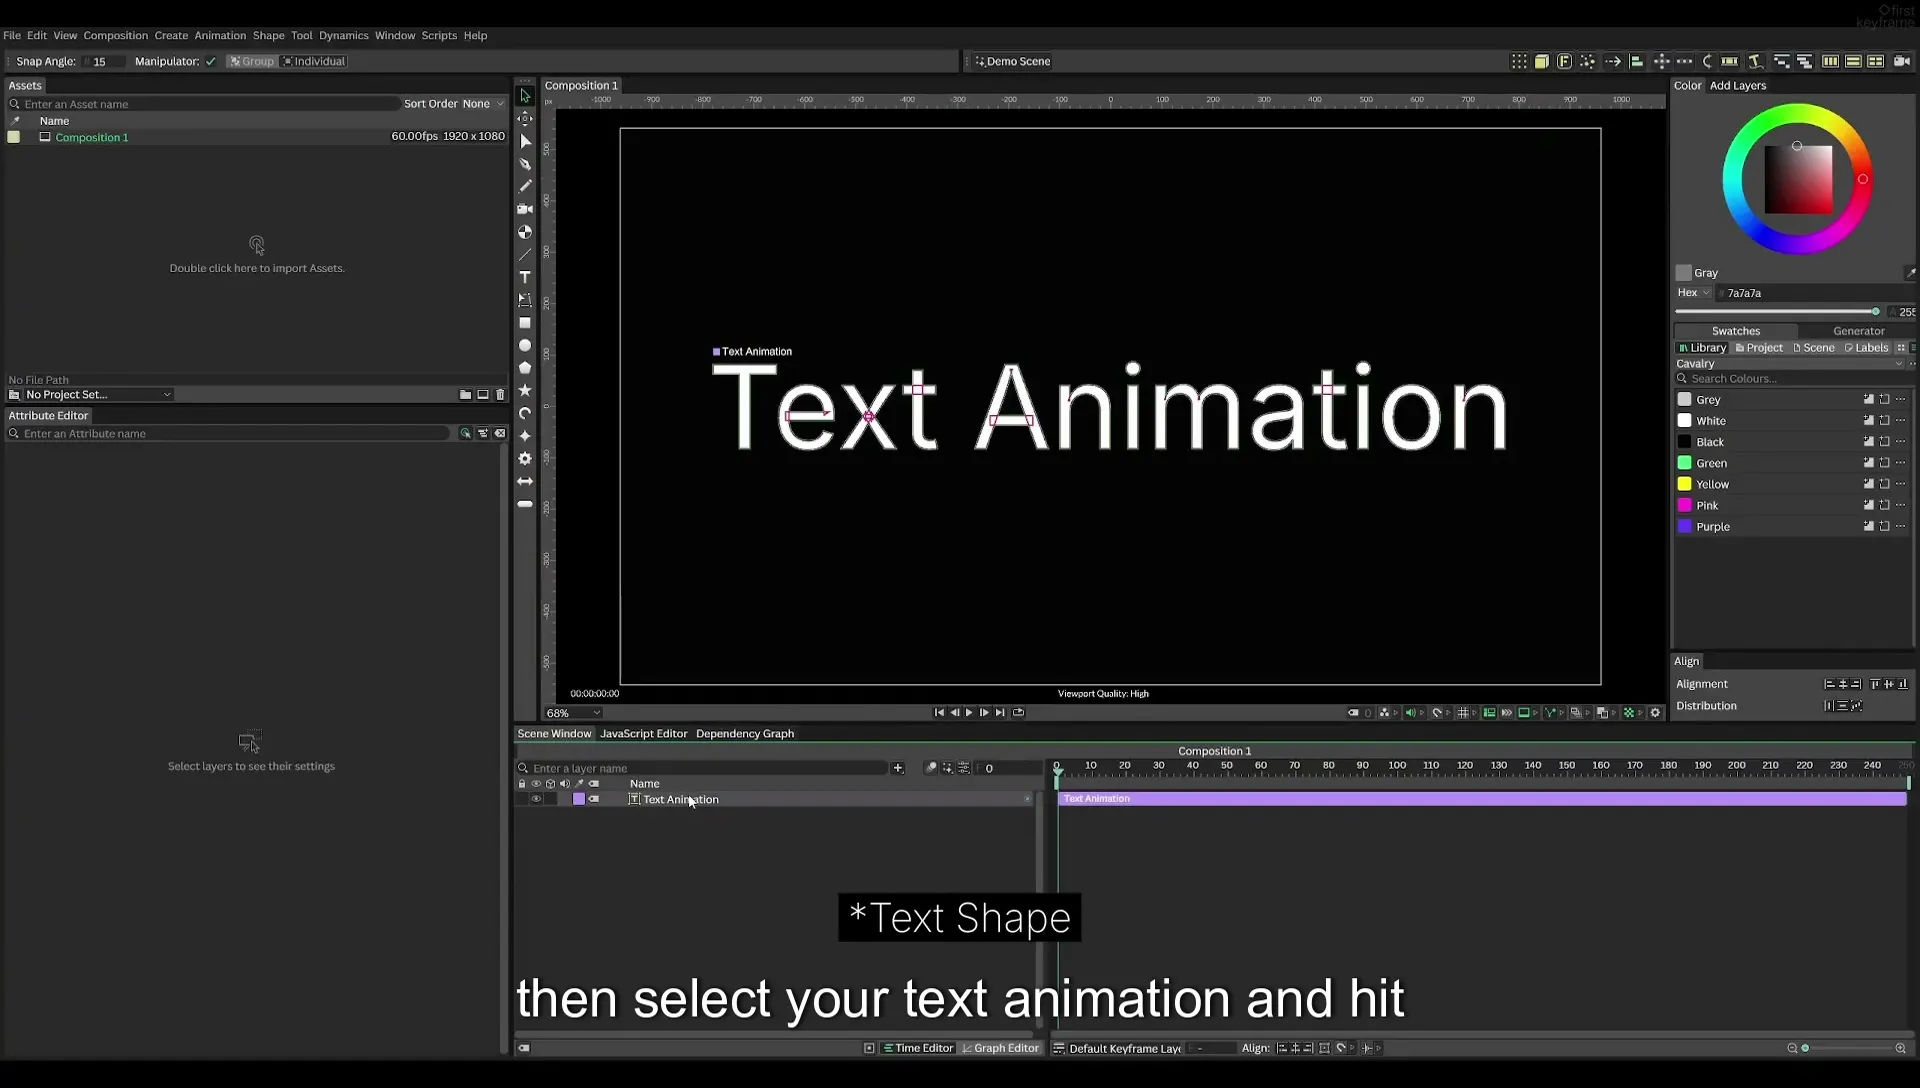Delete asset using trash icon

(500, 395)
